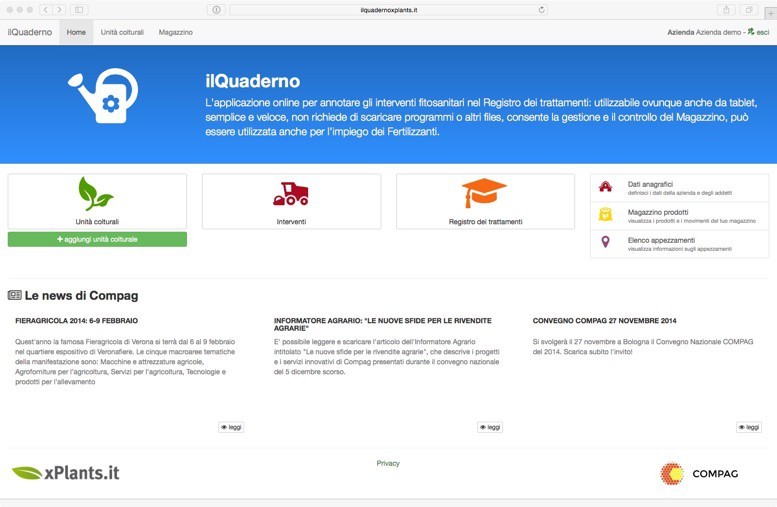Open the Privacy link in footer
Image resolution: width=777 pixels, height=507 pixels.
tap(388, 463)
